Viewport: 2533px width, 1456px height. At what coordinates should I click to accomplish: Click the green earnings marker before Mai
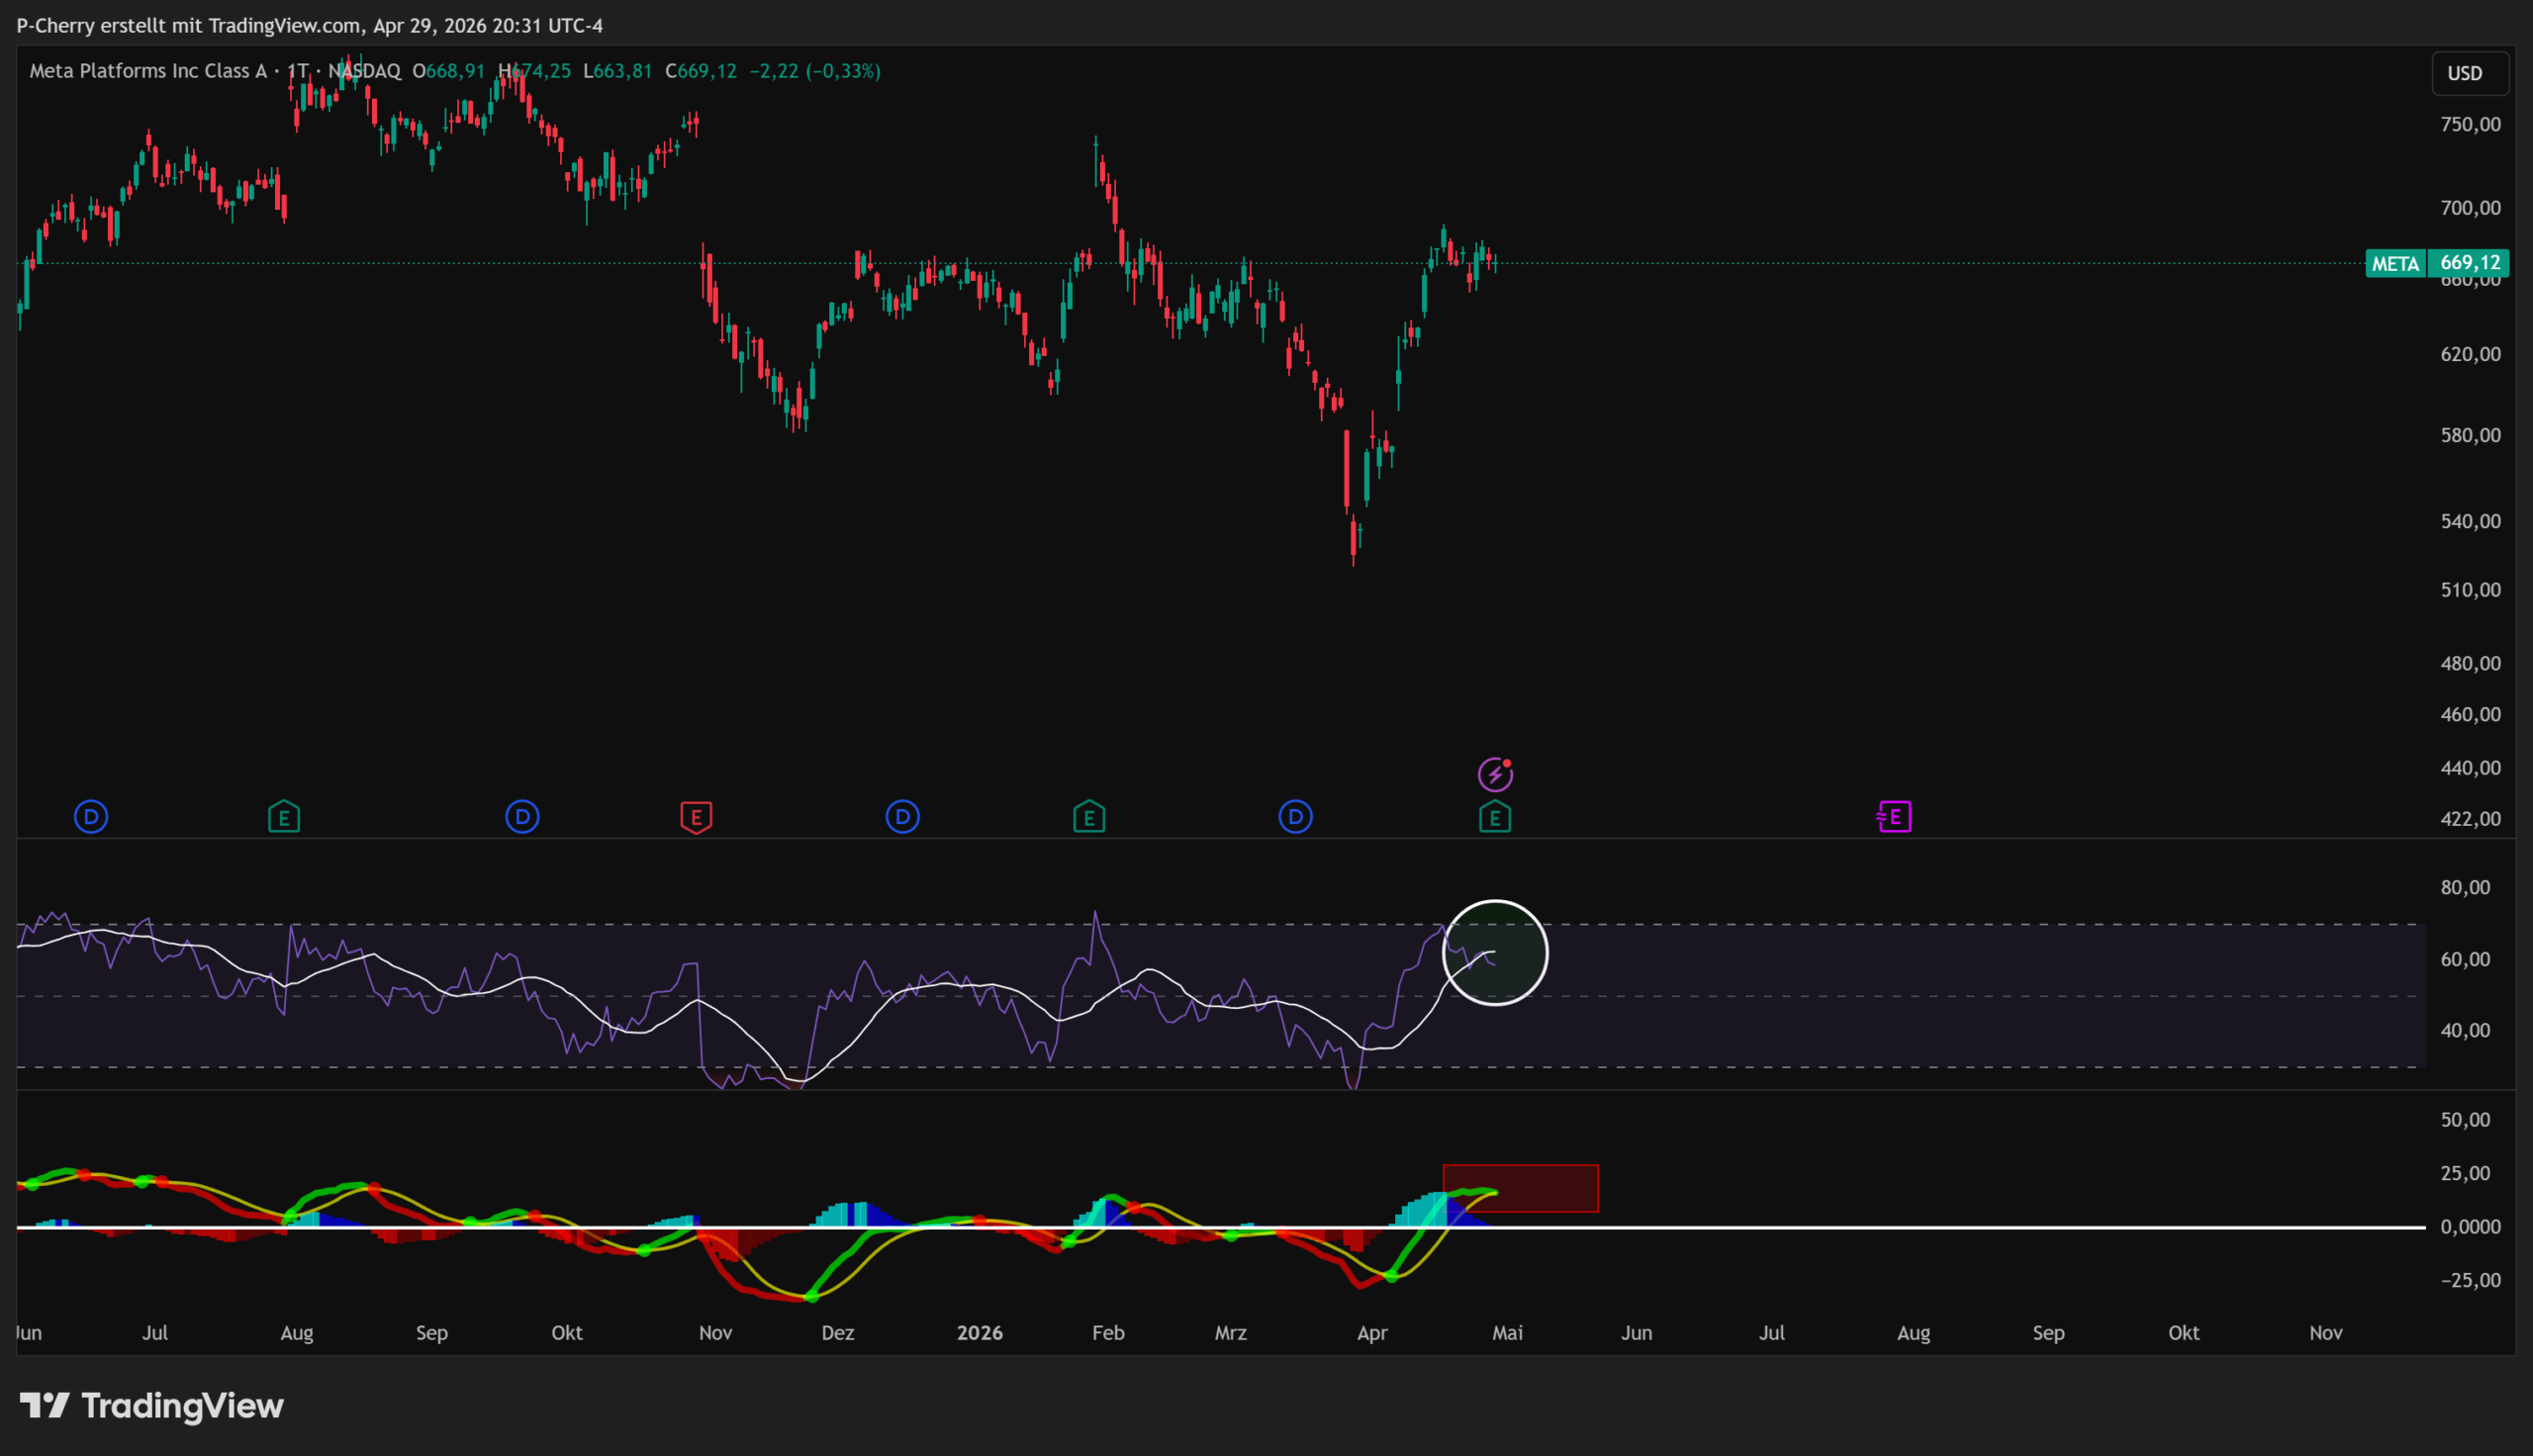pos(1494,818)
